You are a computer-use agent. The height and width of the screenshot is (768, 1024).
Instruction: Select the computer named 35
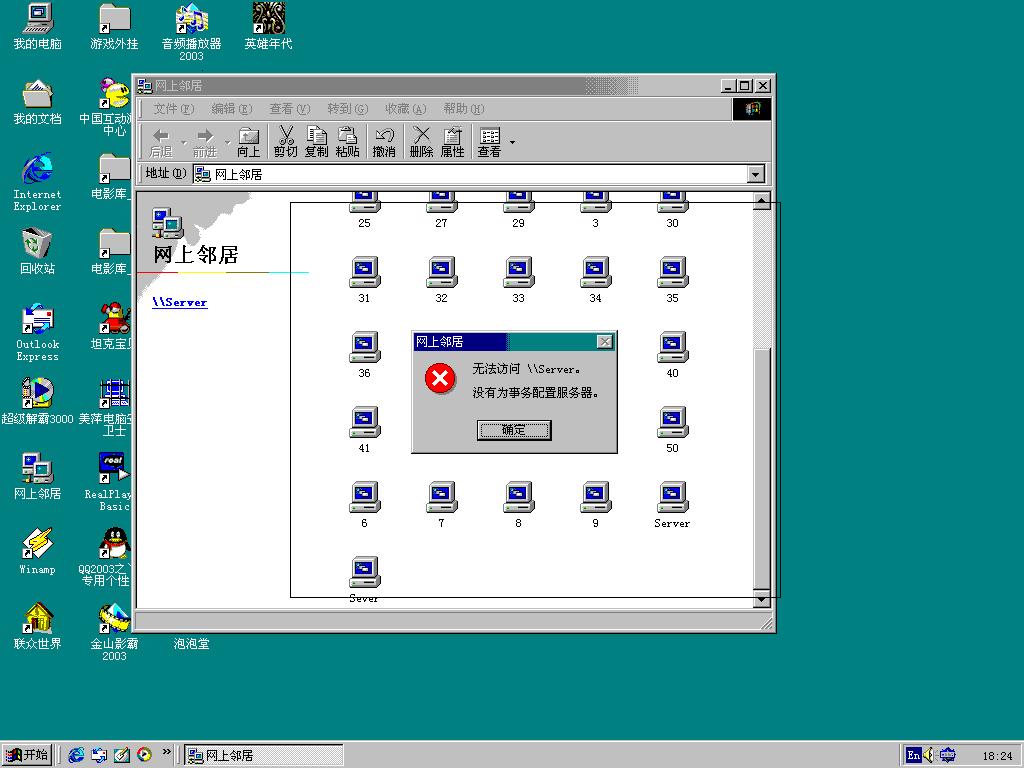tap(673, 280)
